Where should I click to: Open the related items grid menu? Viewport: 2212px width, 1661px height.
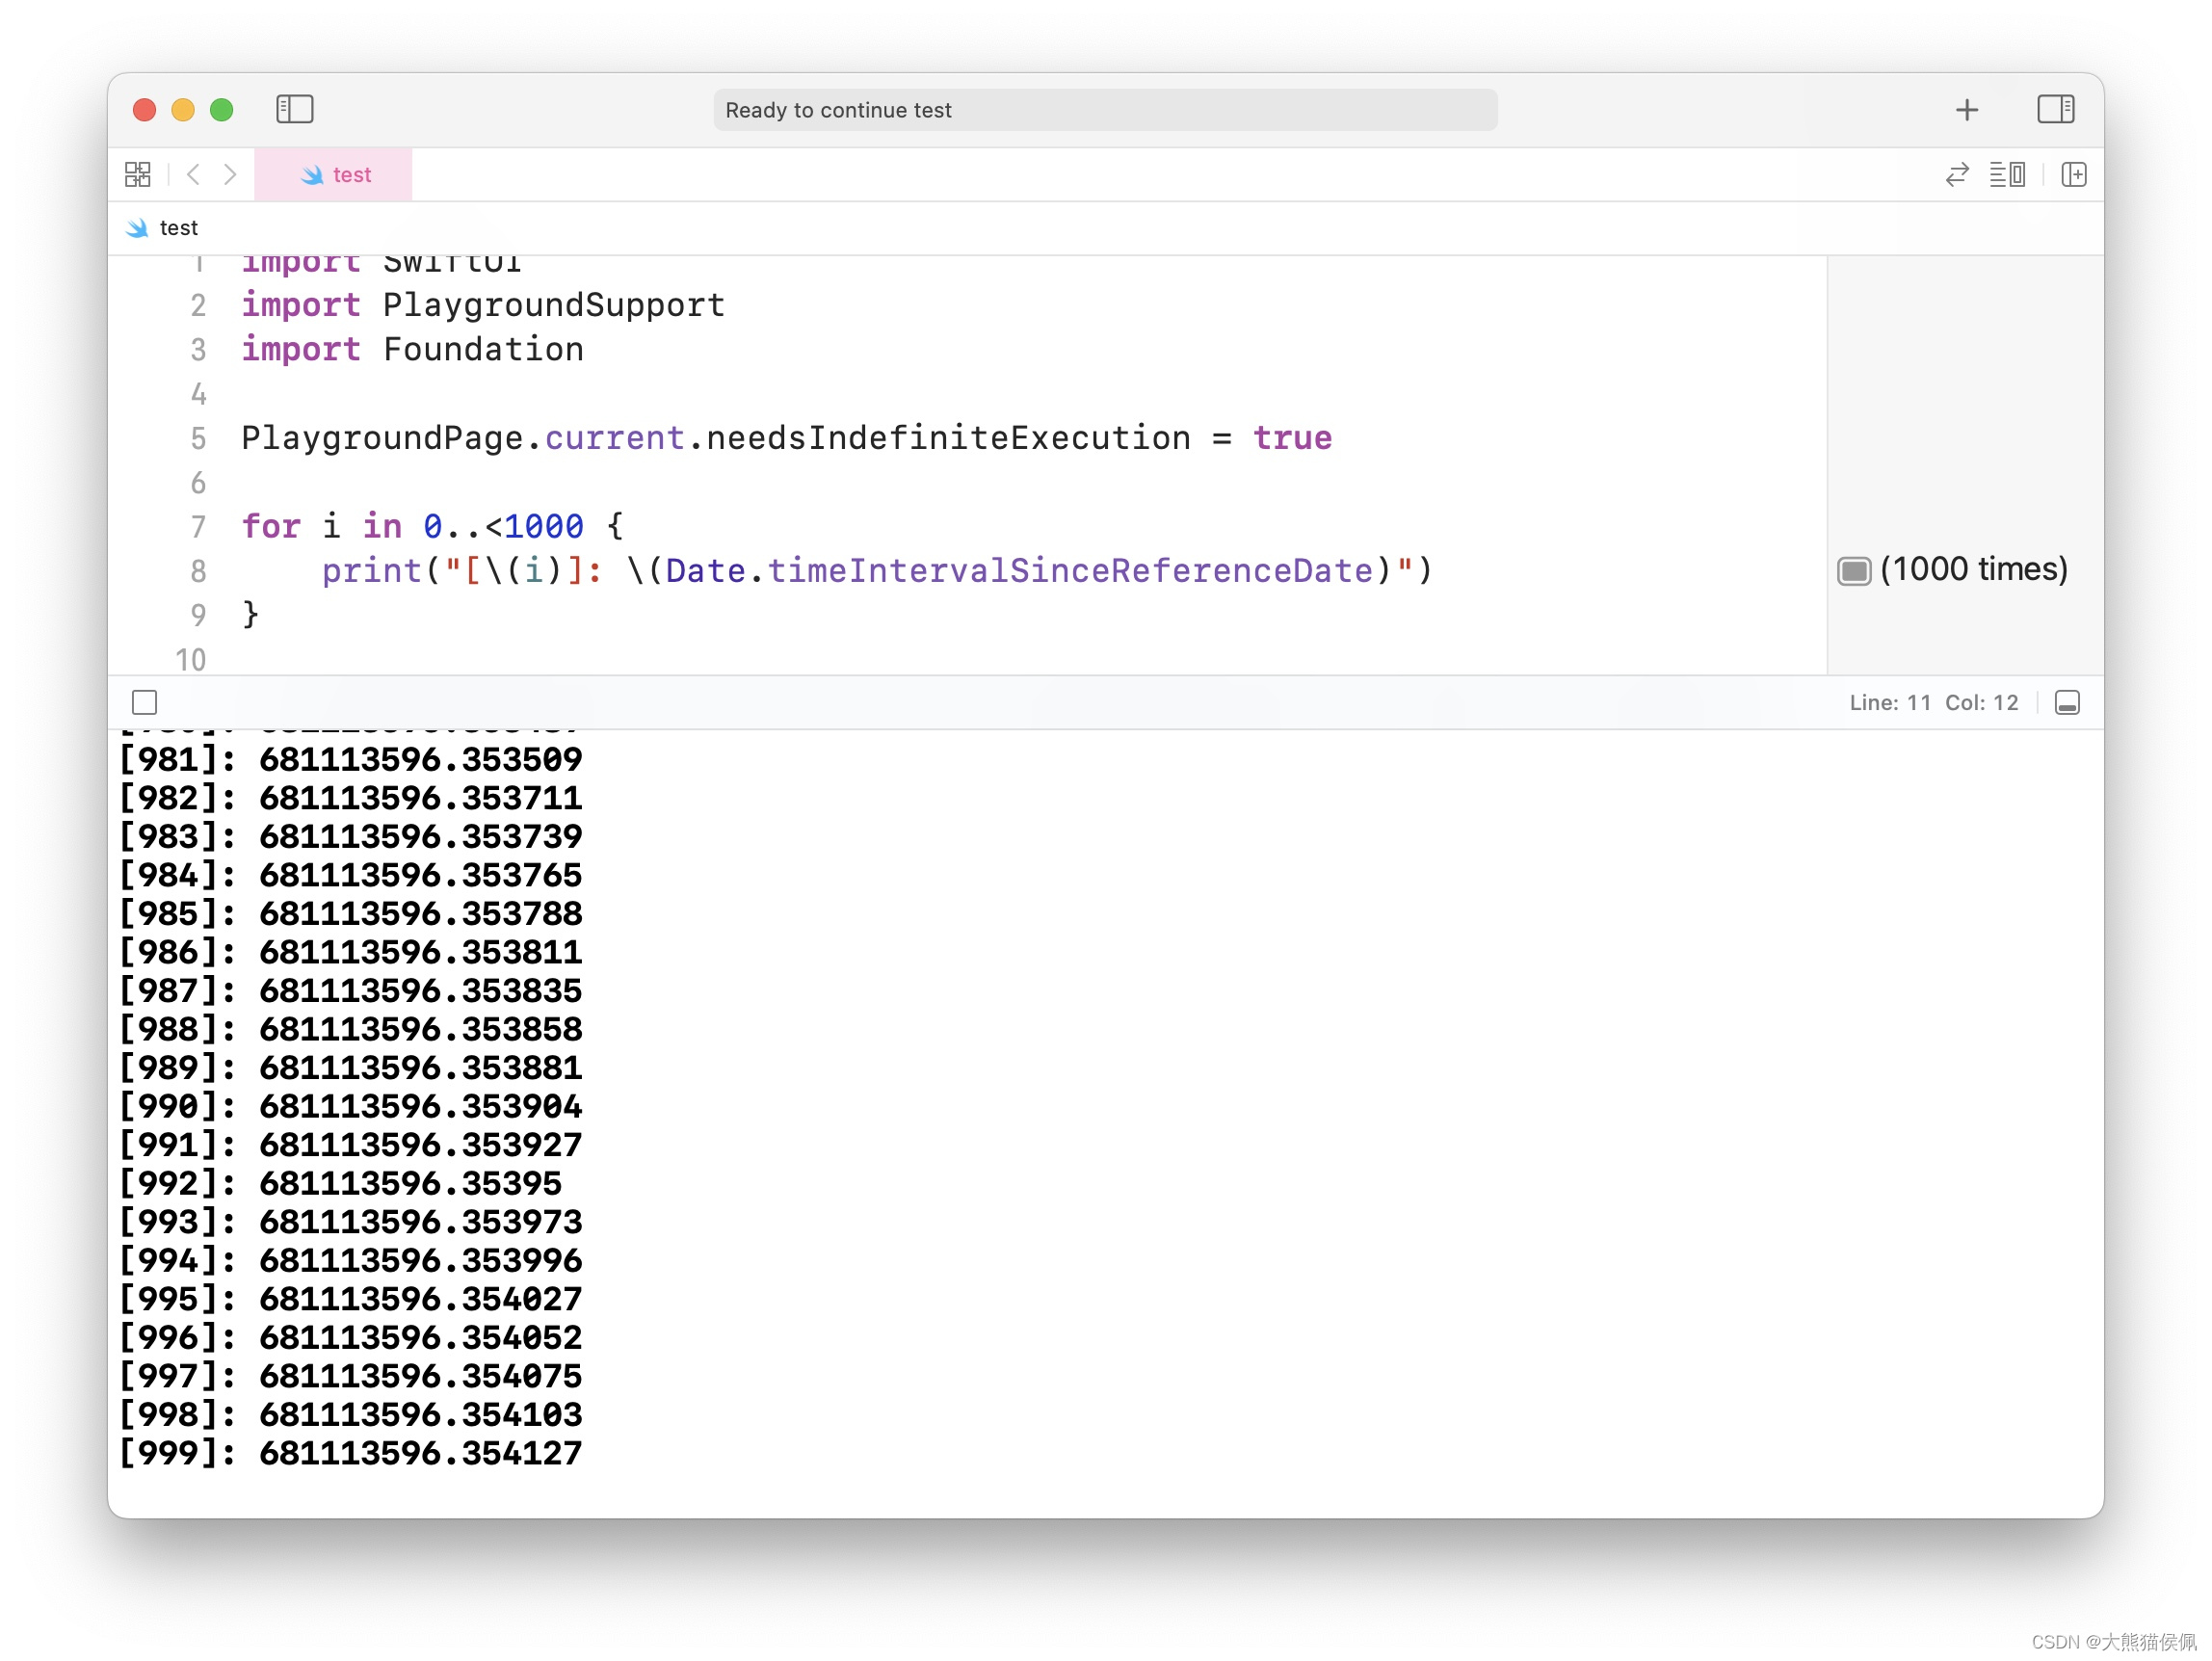138,175
